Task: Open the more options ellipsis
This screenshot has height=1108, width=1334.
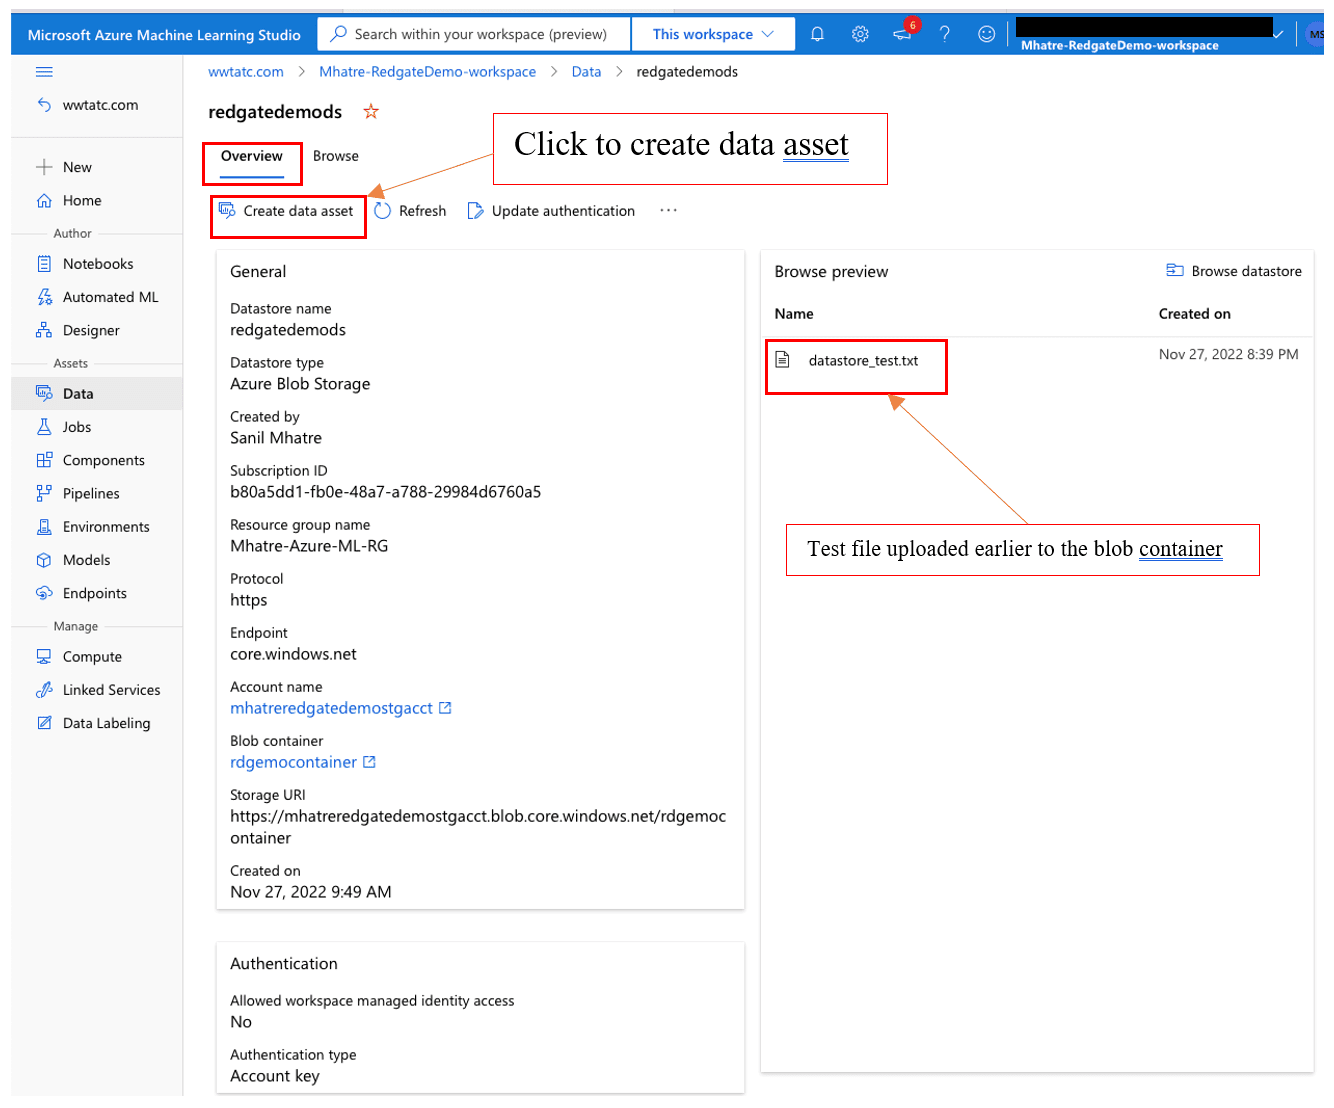Action: (668, 210)
